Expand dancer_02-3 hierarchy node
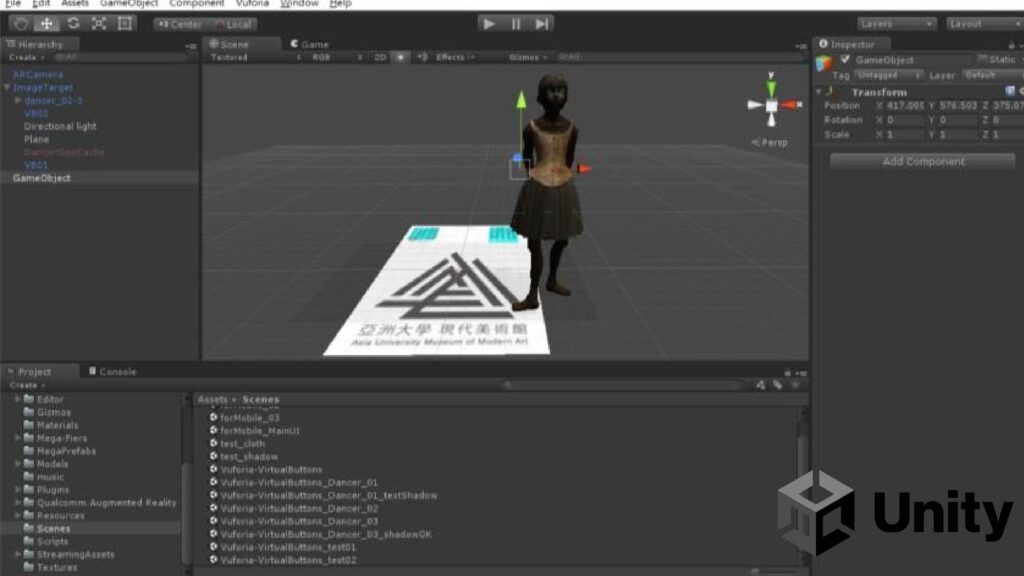The image size is (1024, 576). (18, 101)
